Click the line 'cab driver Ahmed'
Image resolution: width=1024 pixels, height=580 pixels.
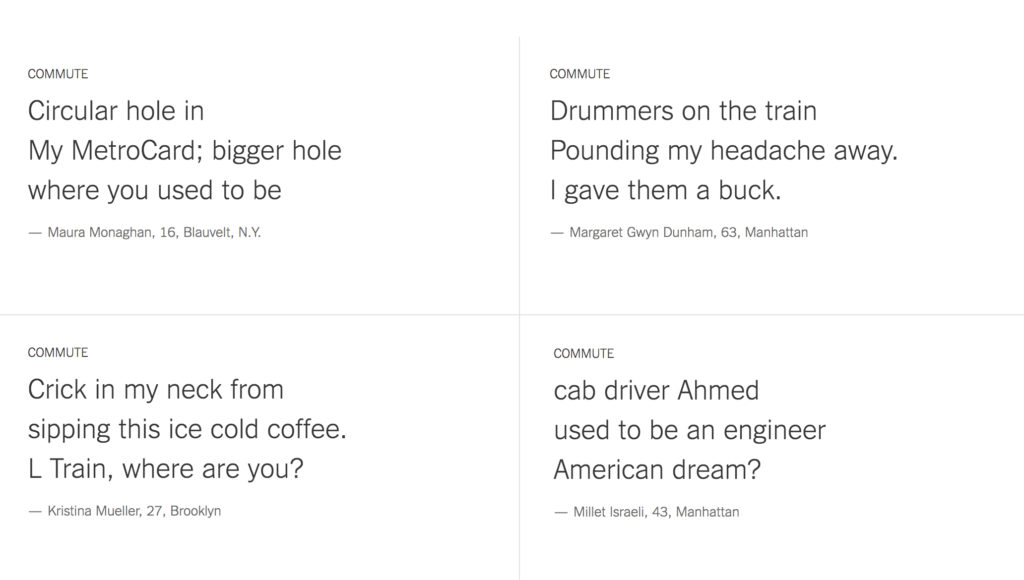pos(656,391)
